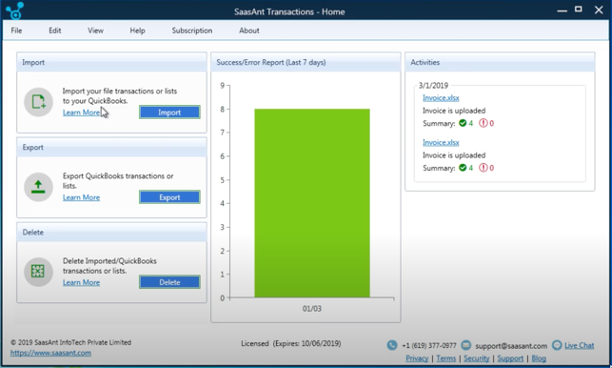
Task: Close the SaasAnt Transactions window
Action: click(x=599, y=10)
